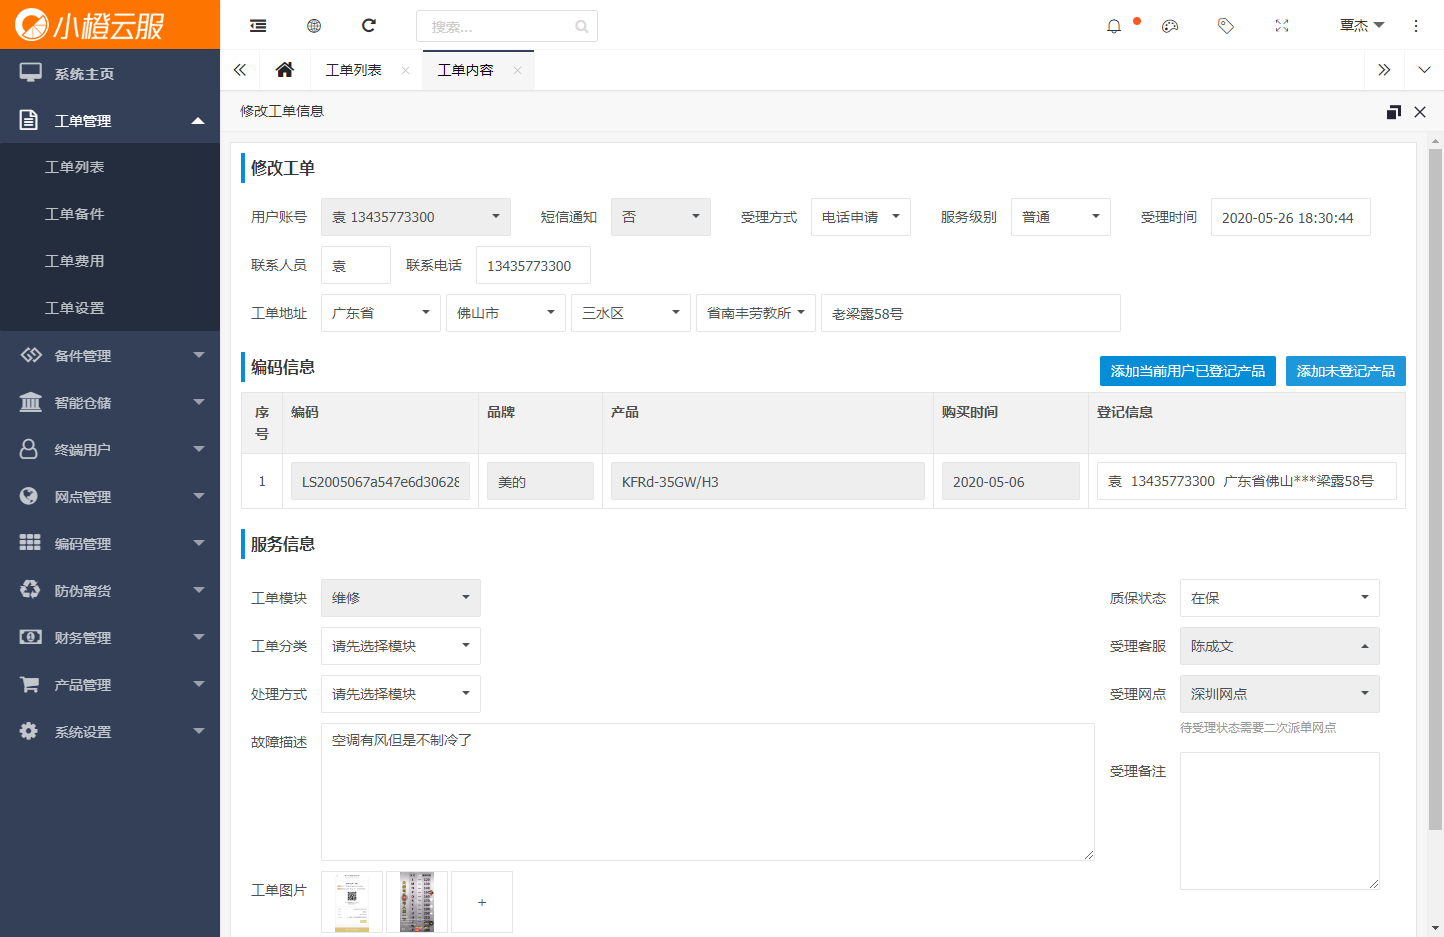The height and width of the screenshot is (937, 1444).
Task: Click the tag note icon
Action: tap(1226, 26)
